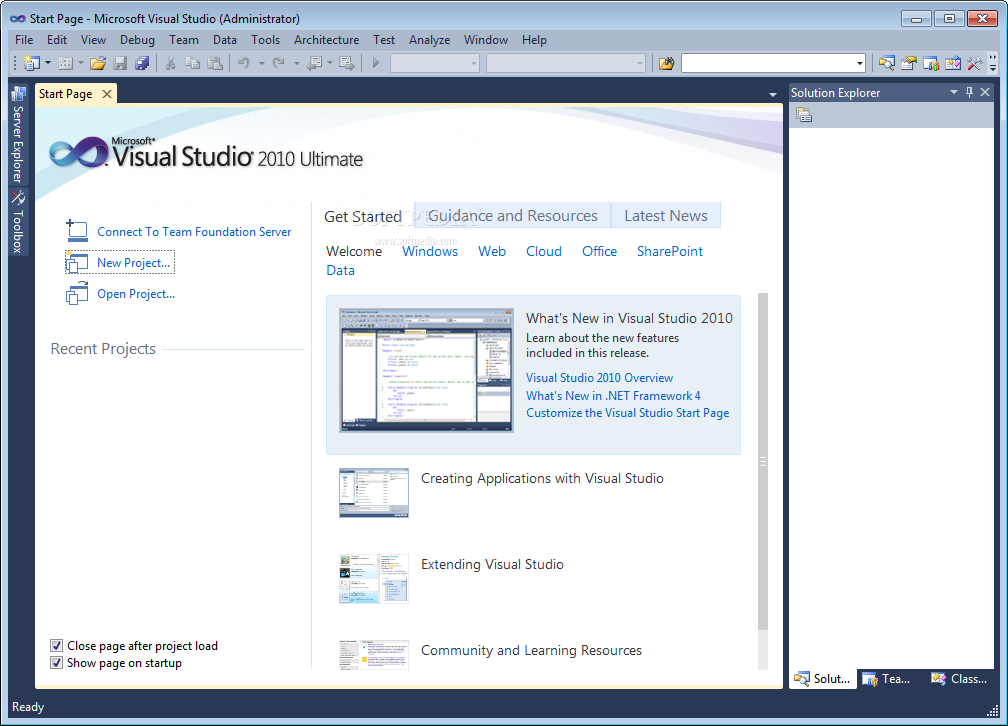The width and height of the screenshot is (1008, 726).
Task: Toggle auto-hide pin on Solution Explorer
Action: click(970, 92)
